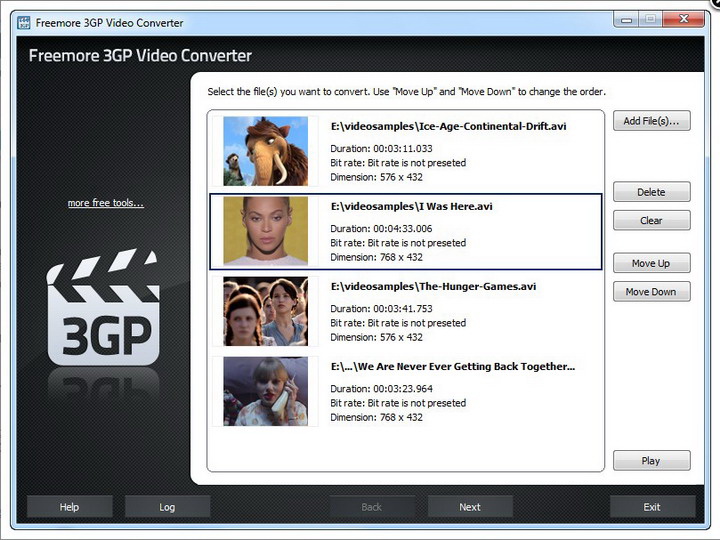Close the Freemore window

684,19
